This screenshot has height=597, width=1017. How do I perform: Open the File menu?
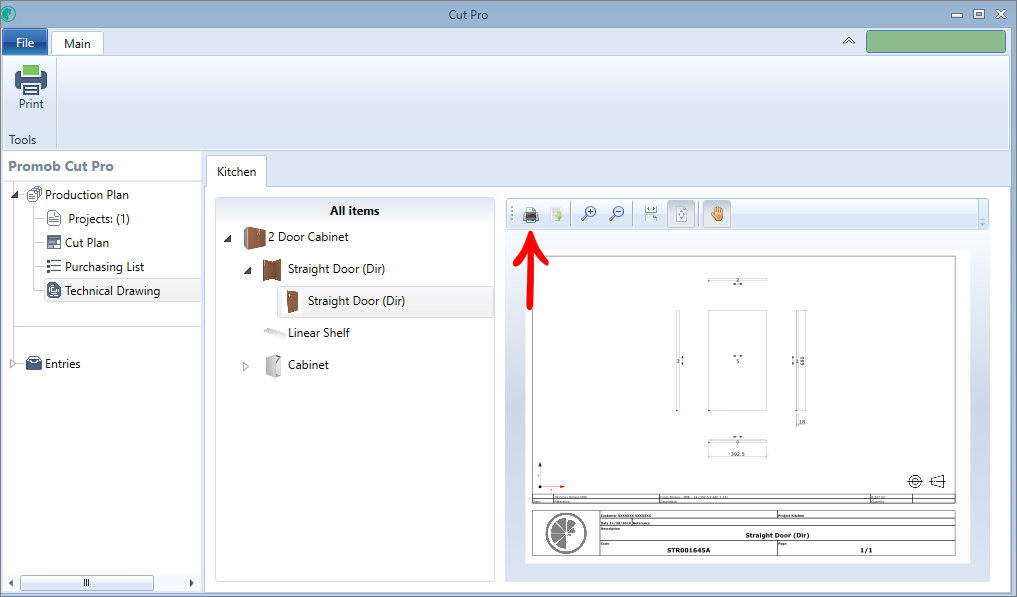(x=25, y=42)
